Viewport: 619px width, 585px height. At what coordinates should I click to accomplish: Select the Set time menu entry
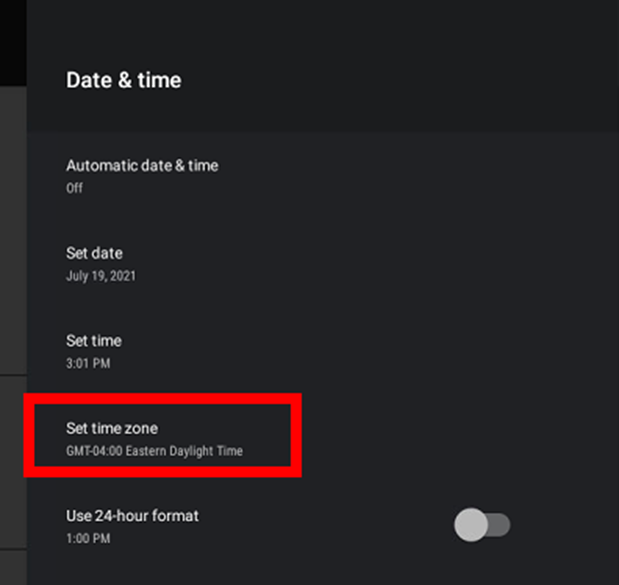(x=323, y=352)
